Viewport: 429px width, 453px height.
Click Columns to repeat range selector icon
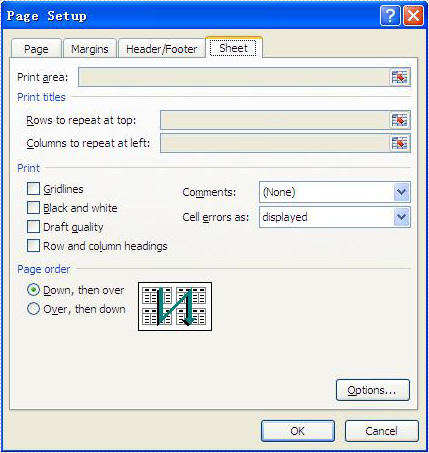(399, 143)
